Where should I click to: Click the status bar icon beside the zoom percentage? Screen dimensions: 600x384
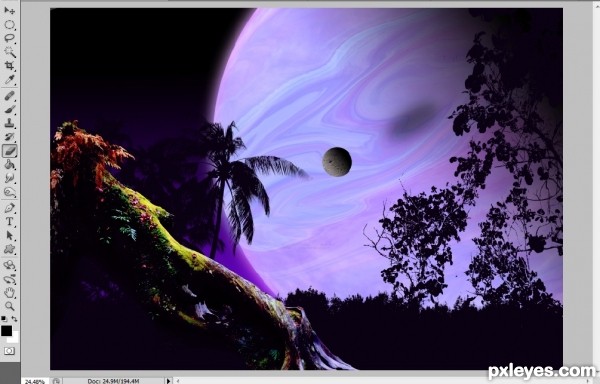[56, 381]
